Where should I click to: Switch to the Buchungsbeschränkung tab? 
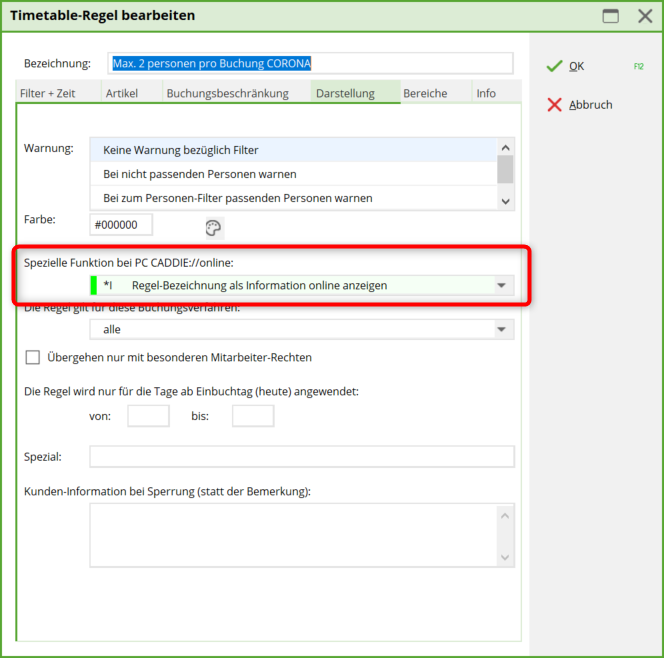point(227,93)
